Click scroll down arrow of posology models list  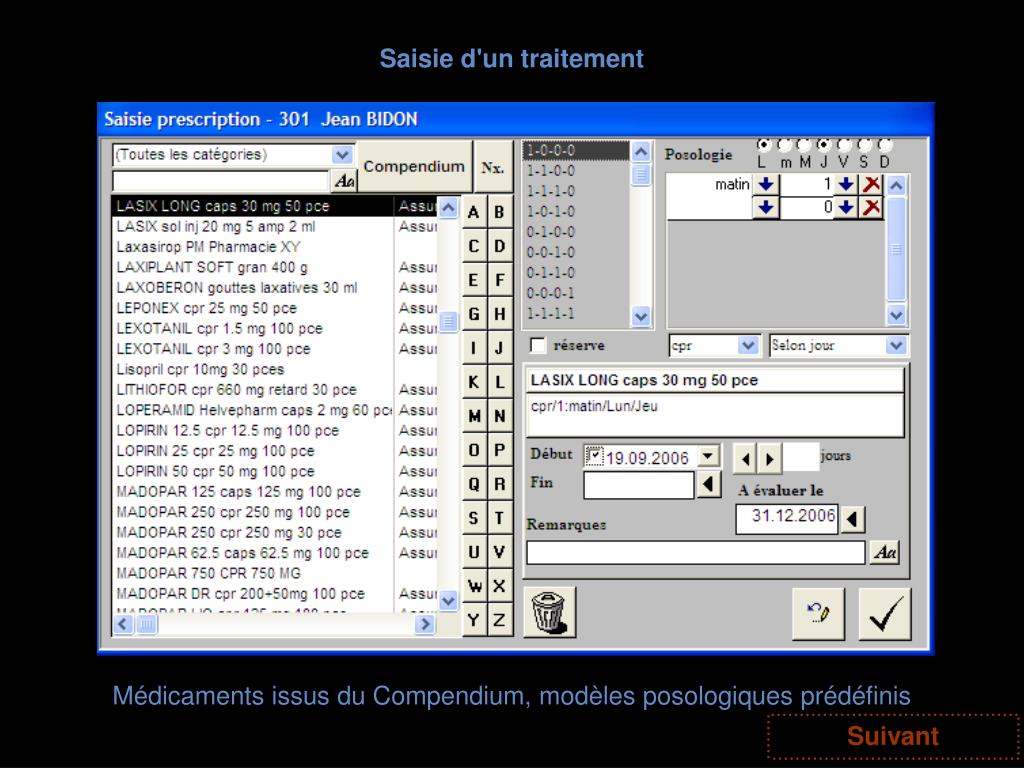pyautogui.click(x=641, y=317)
